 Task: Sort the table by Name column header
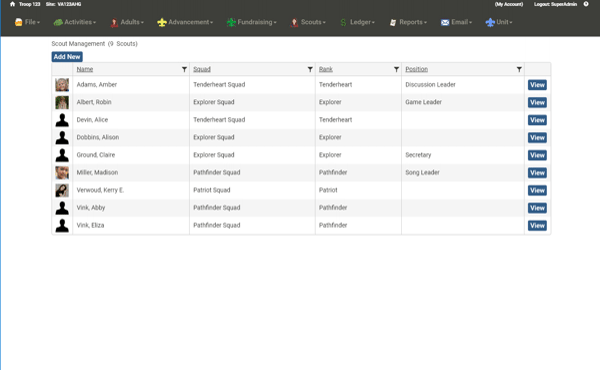pyautogui.click(x=85, y=69)
